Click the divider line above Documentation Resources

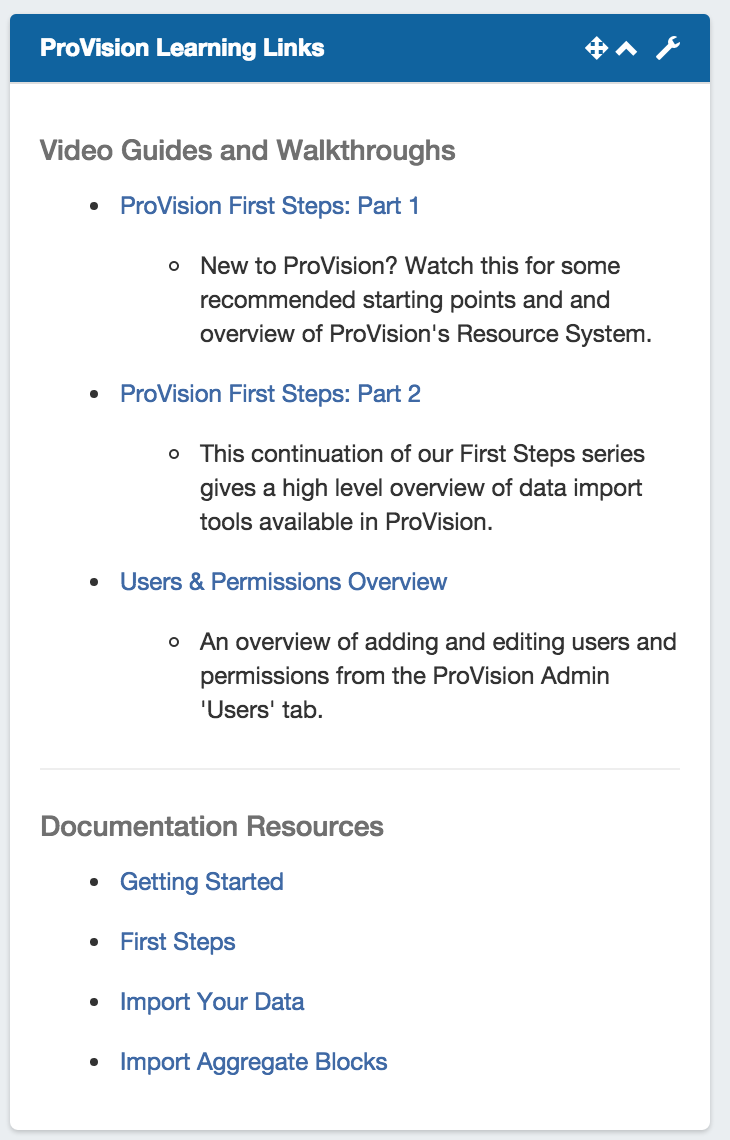coord(360,769)
